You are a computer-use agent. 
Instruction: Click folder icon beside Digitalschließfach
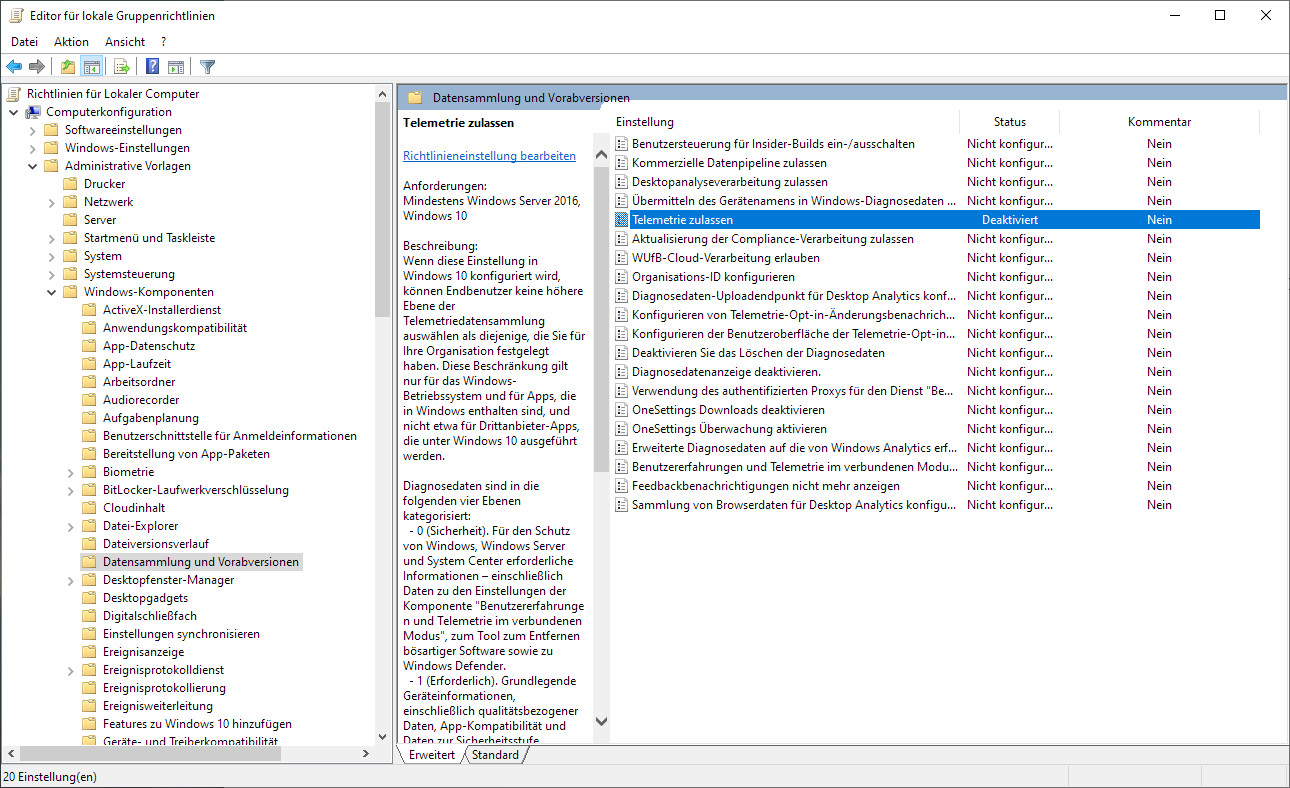pos(89,616)
